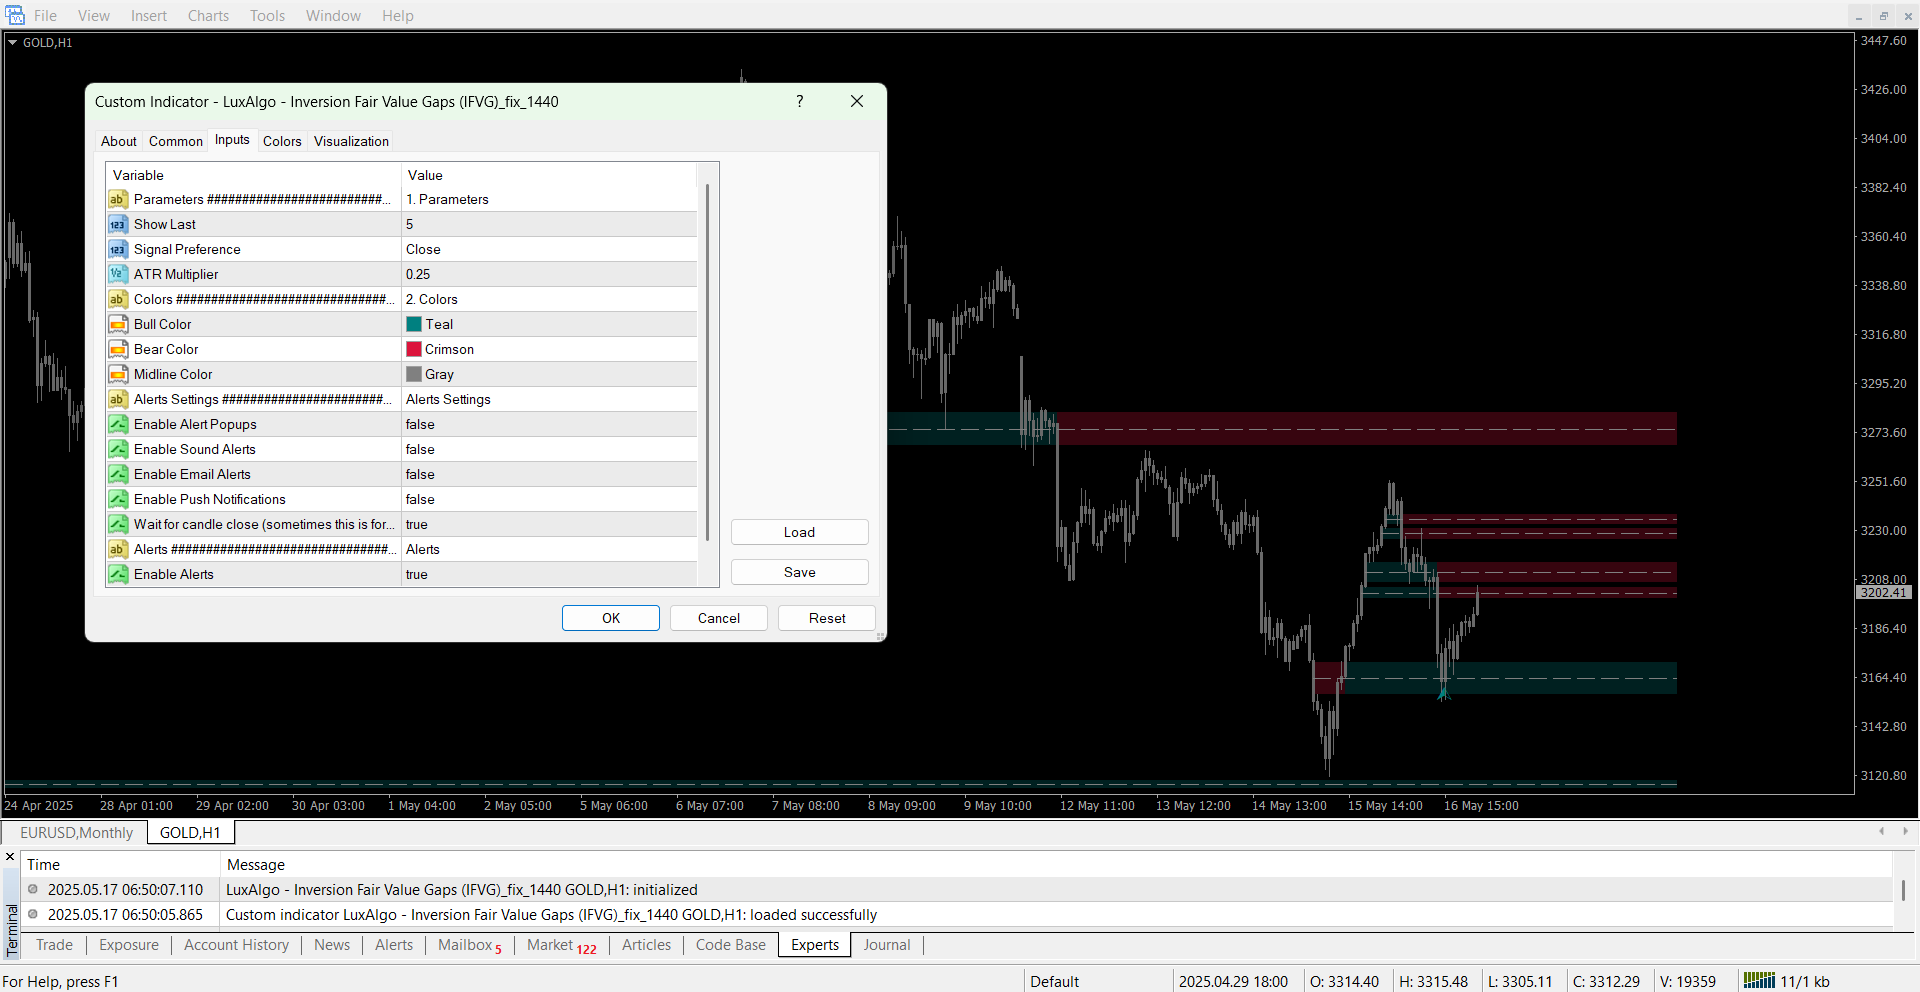Click the Reset button
The image size is (1920, 992).
(827, 618)
